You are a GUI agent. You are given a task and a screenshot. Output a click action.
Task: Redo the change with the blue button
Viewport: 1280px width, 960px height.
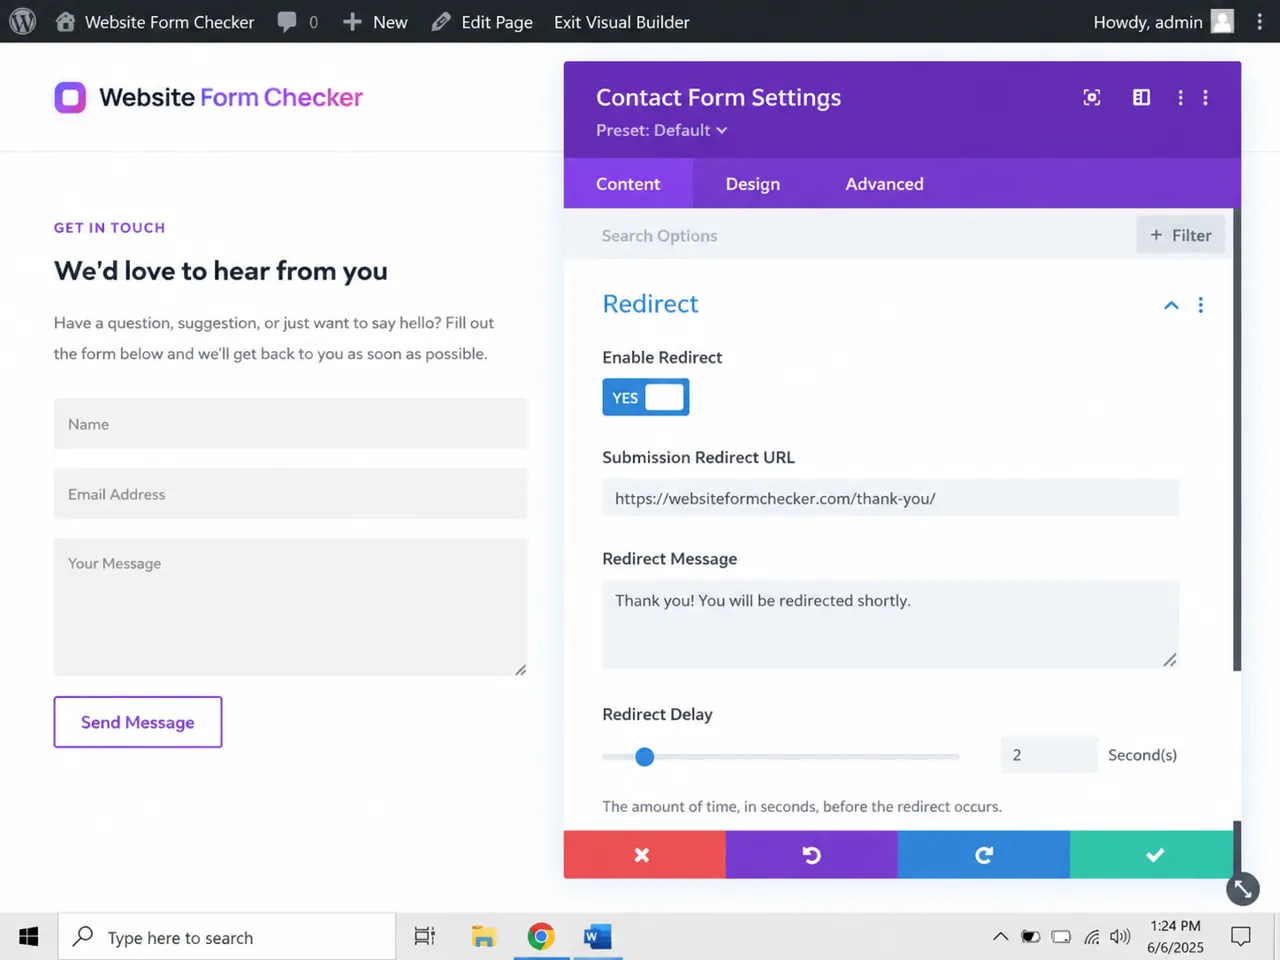tap(984, 855)
